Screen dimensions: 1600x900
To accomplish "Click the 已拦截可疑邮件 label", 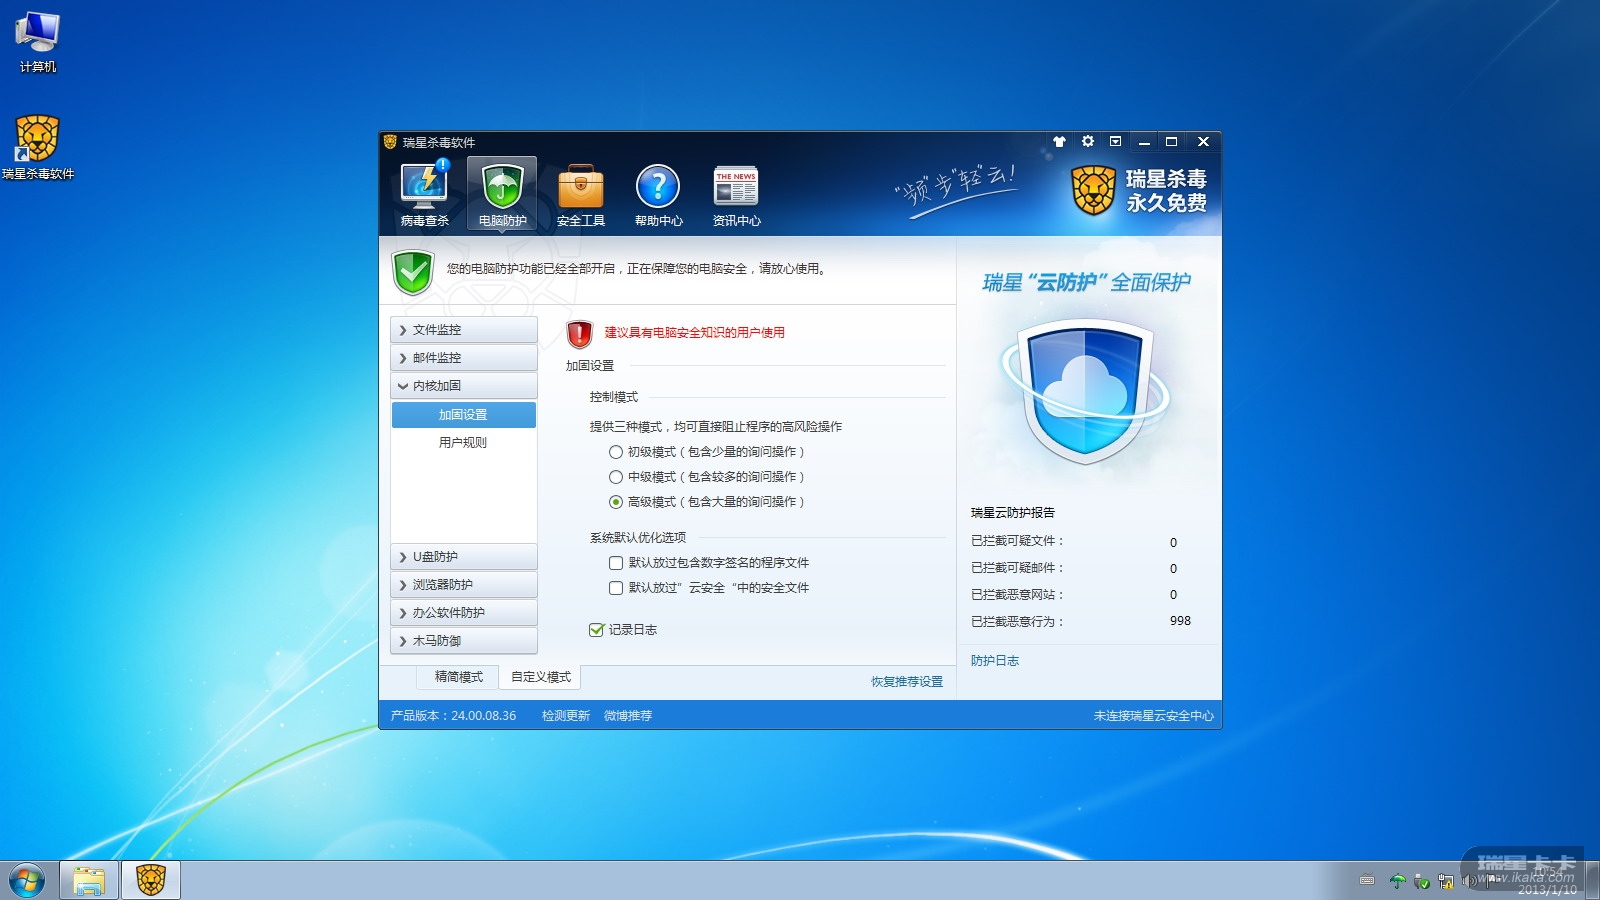I will tap(1017, 568).
